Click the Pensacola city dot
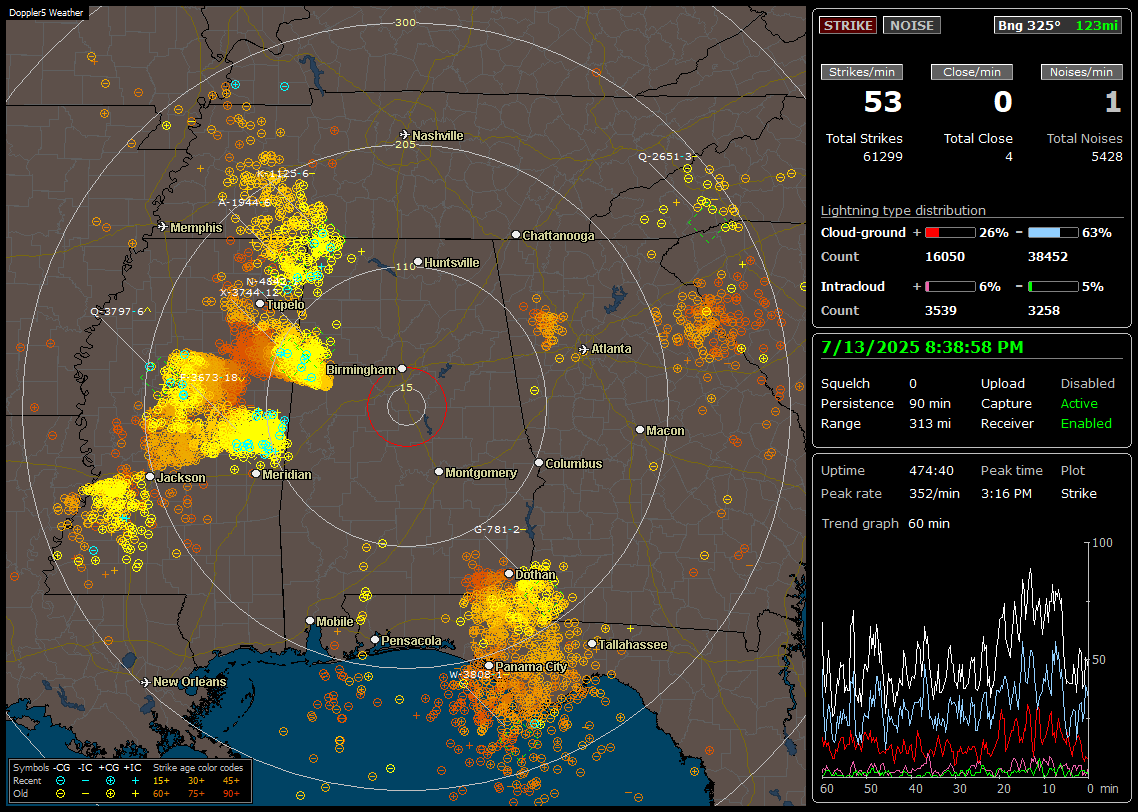The height and width of the screenshot is (812, 1138). (x=374, y=639)
